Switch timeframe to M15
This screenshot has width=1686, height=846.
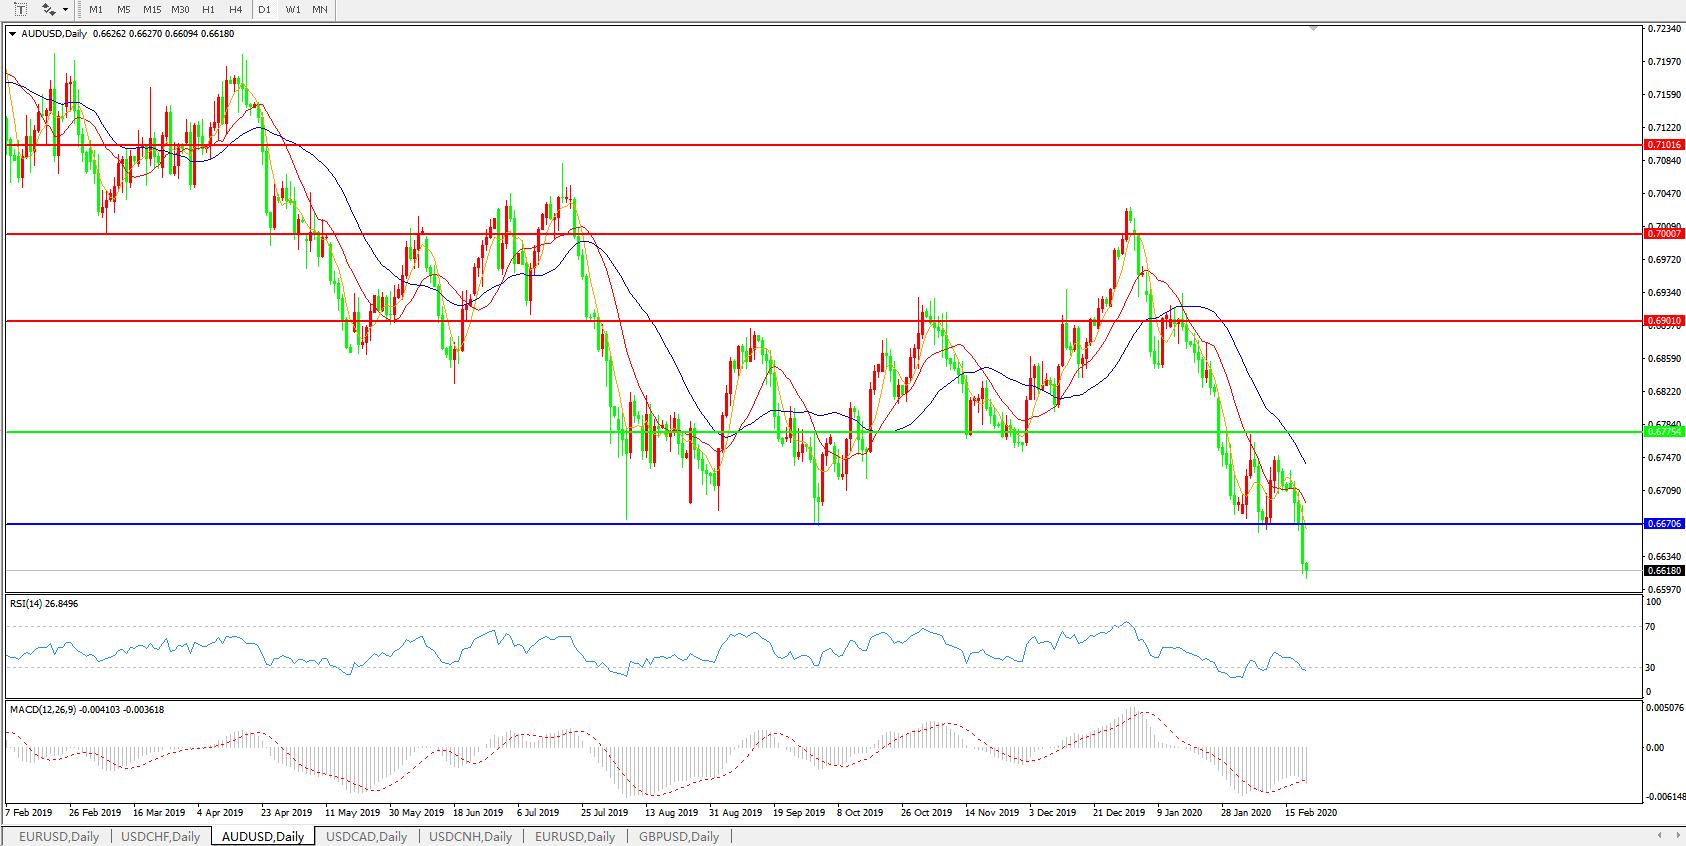pos(152,9)
